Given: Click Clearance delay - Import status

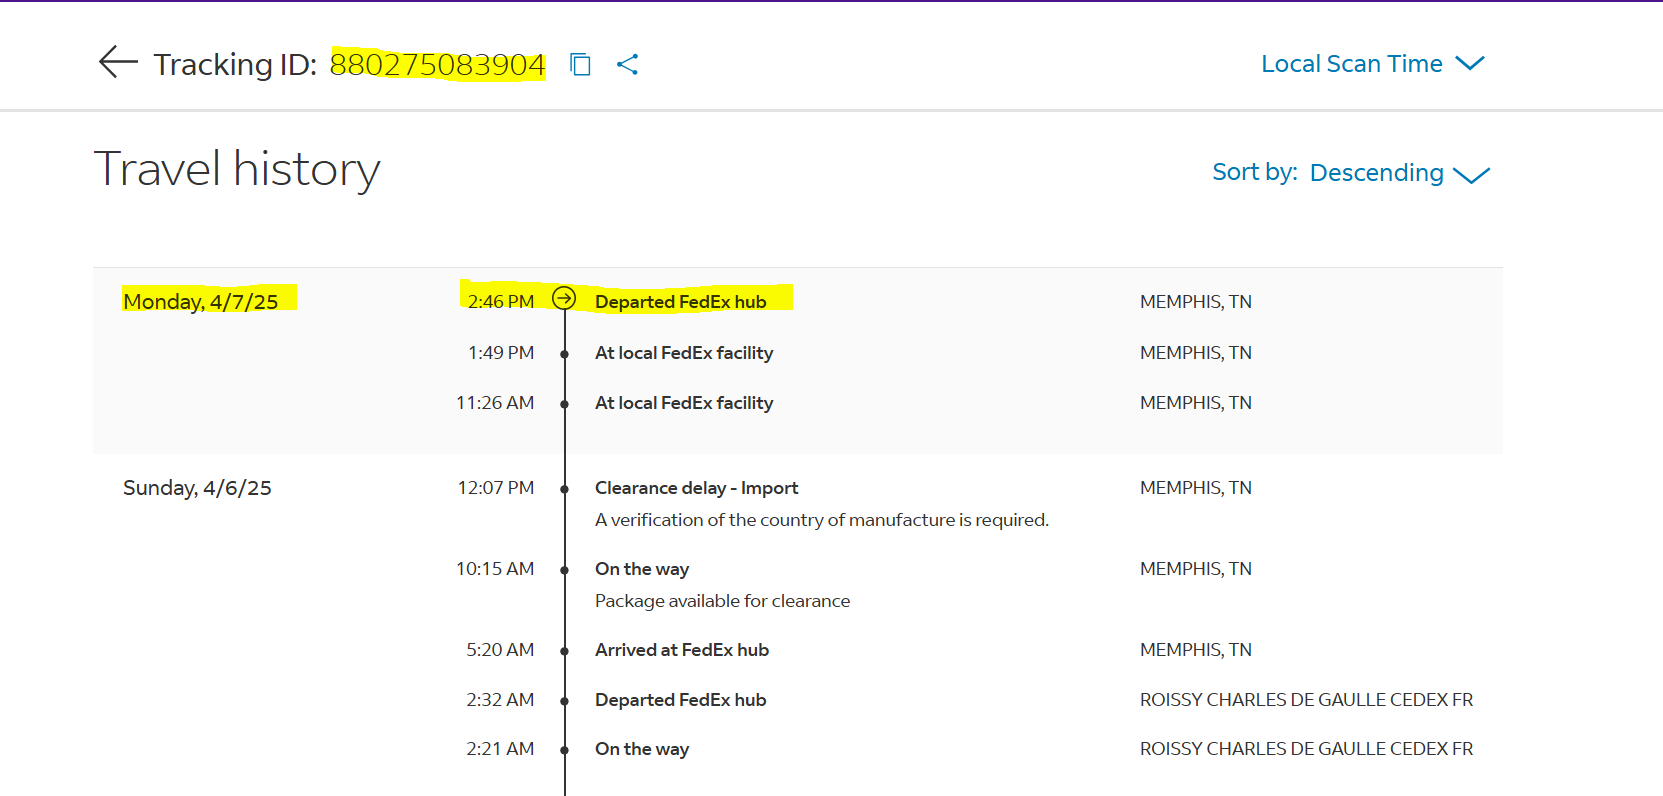Looking at the screenshot, I should [x=696, y=487].
